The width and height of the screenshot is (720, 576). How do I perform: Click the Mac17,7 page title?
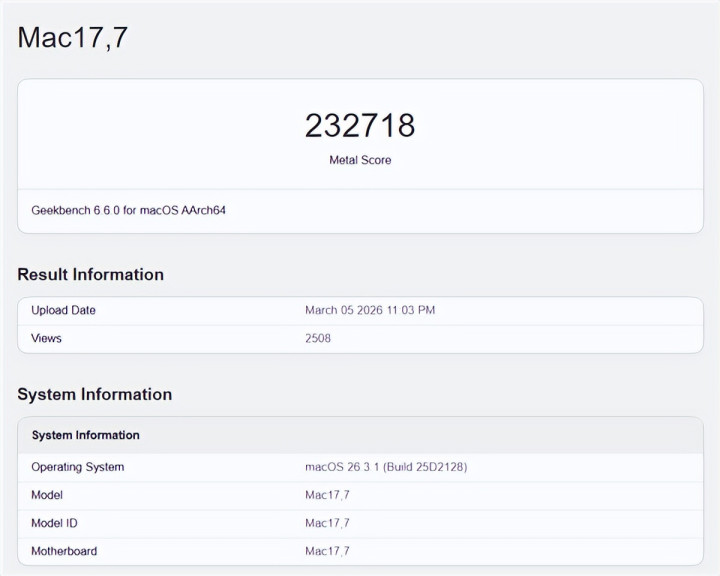73,38
